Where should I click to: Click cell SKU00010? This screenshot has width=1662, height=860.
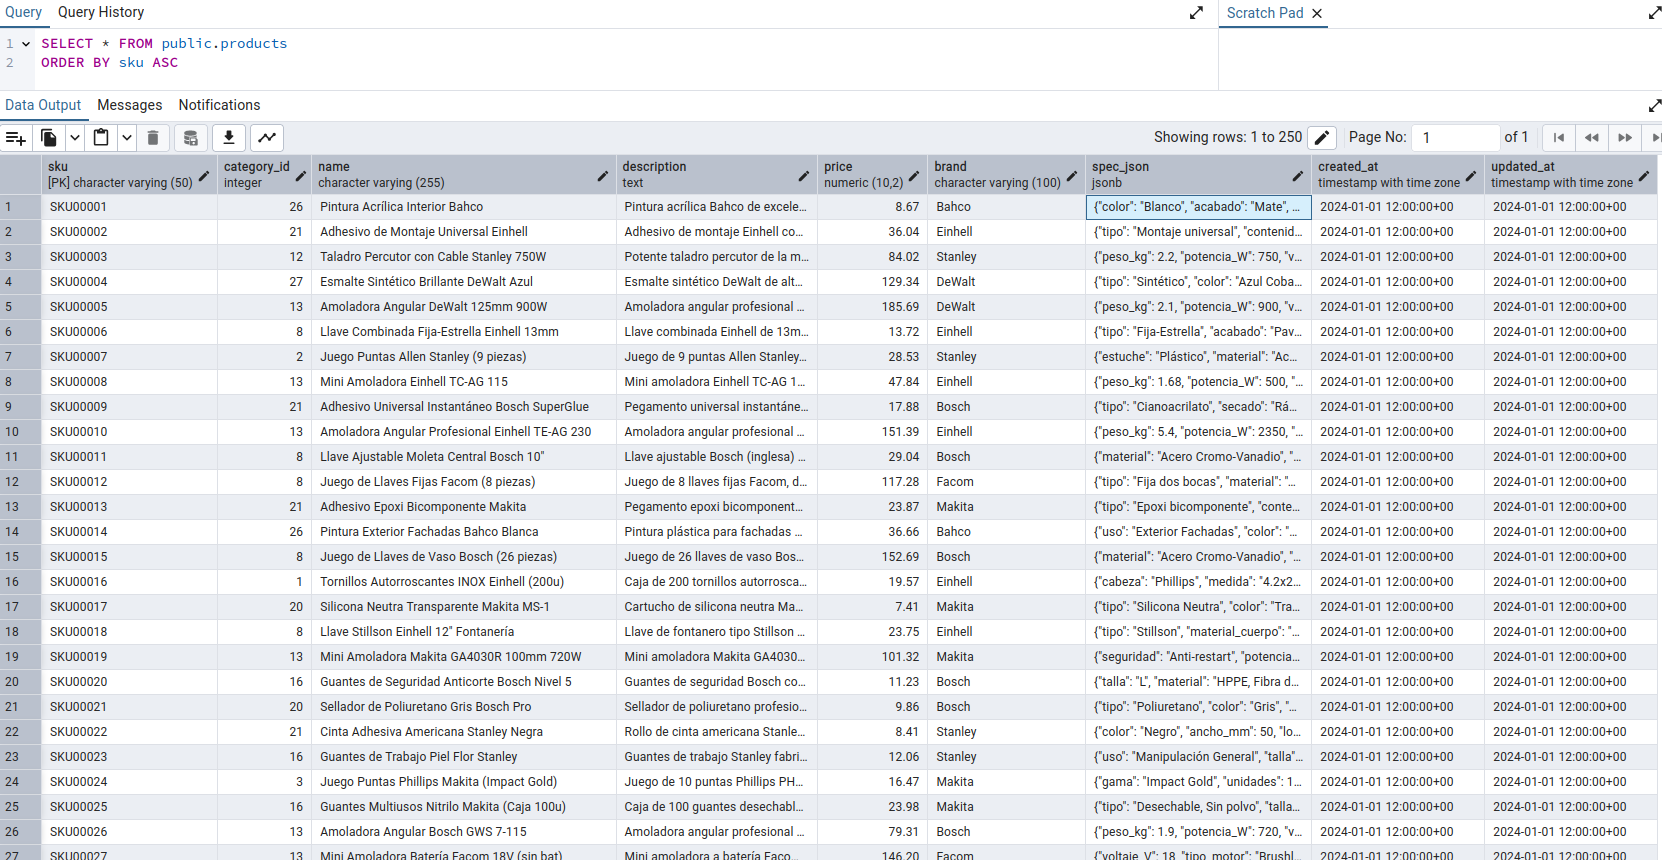click(130, 432)
